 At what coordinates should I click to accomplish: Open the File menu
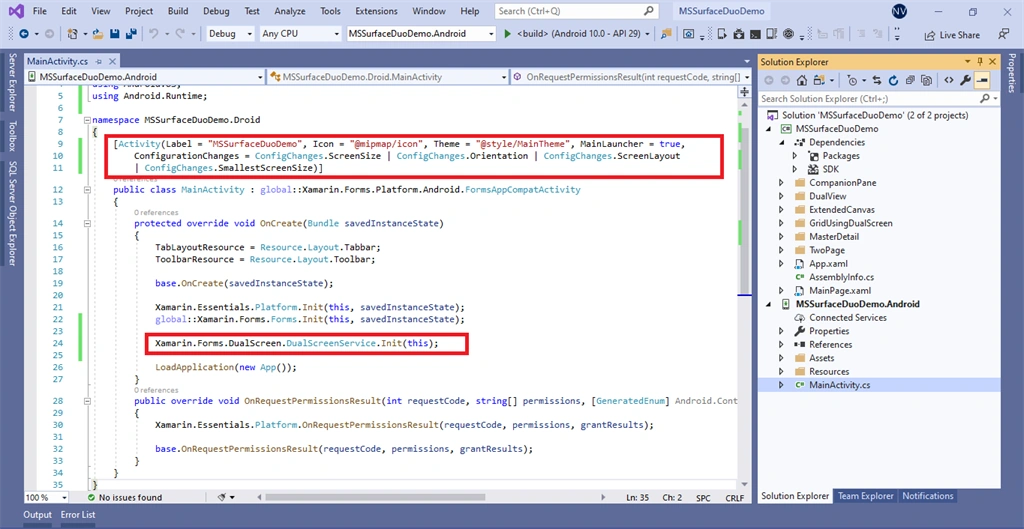point(39,11)
